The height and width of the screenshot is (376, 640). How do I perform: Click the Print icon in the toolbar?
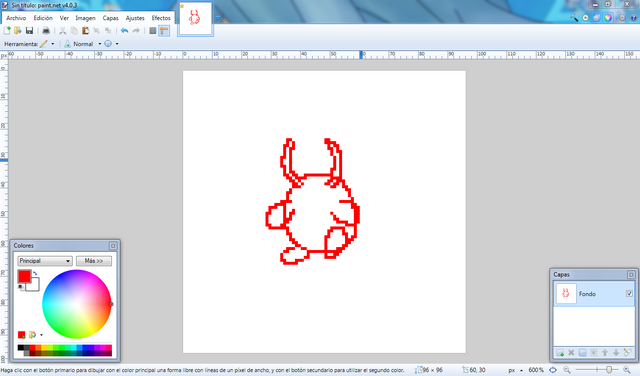46,31
